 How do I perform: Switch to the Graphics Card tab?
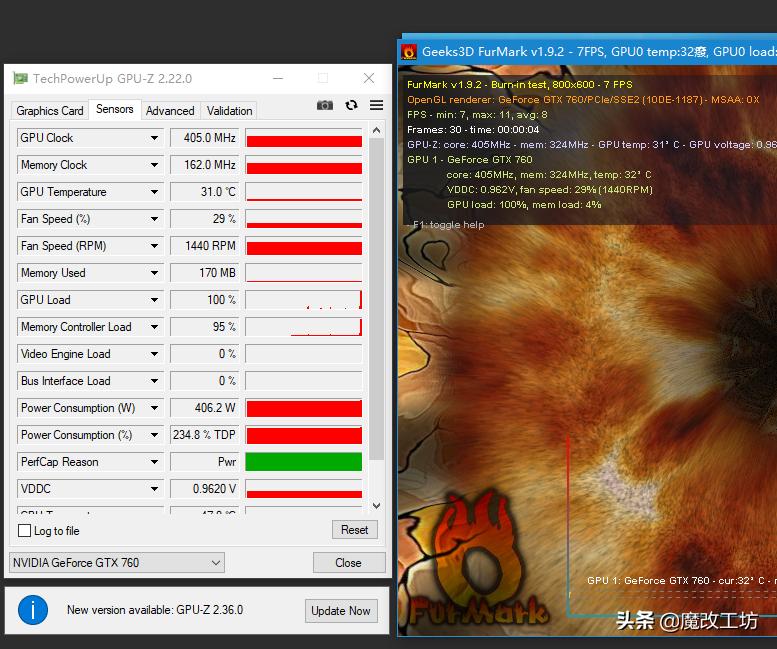50,110
